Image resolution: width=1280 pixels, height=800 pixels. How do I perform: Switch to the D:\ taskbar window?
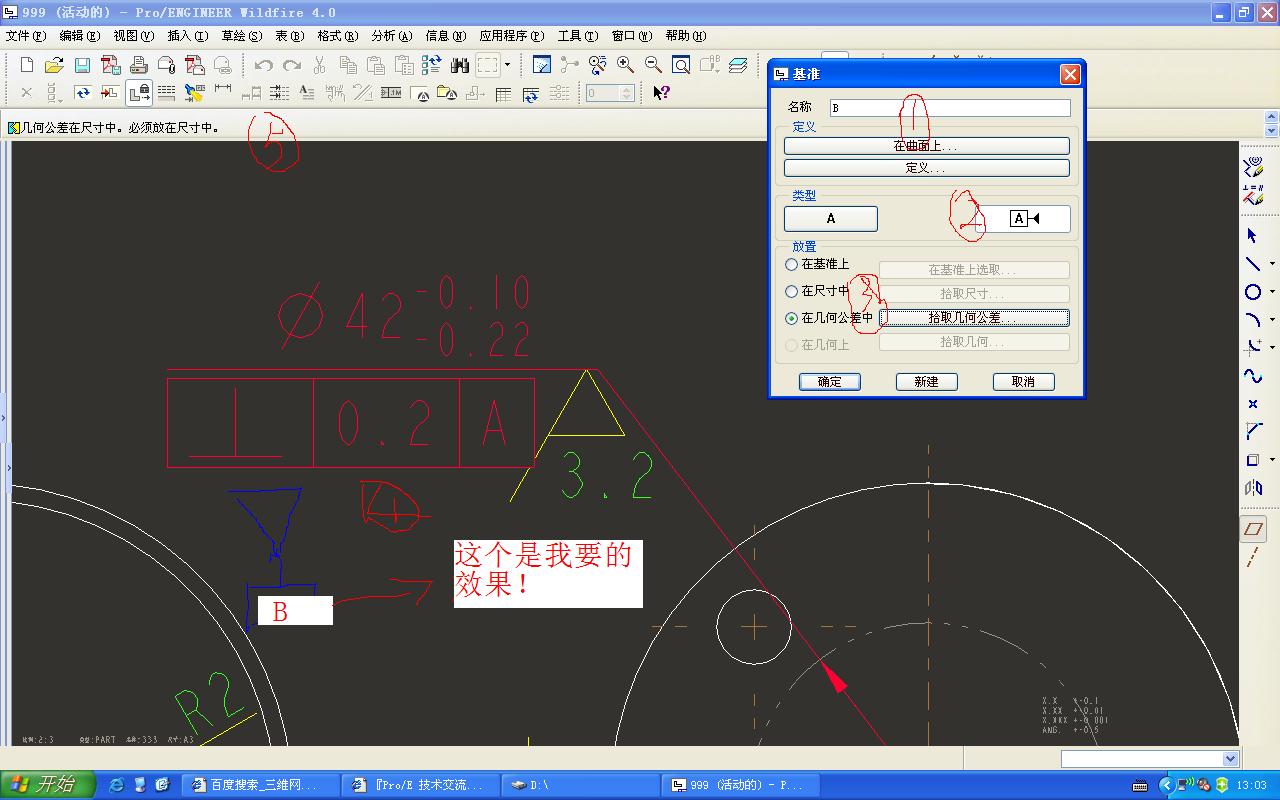click(x=580, y=785)
